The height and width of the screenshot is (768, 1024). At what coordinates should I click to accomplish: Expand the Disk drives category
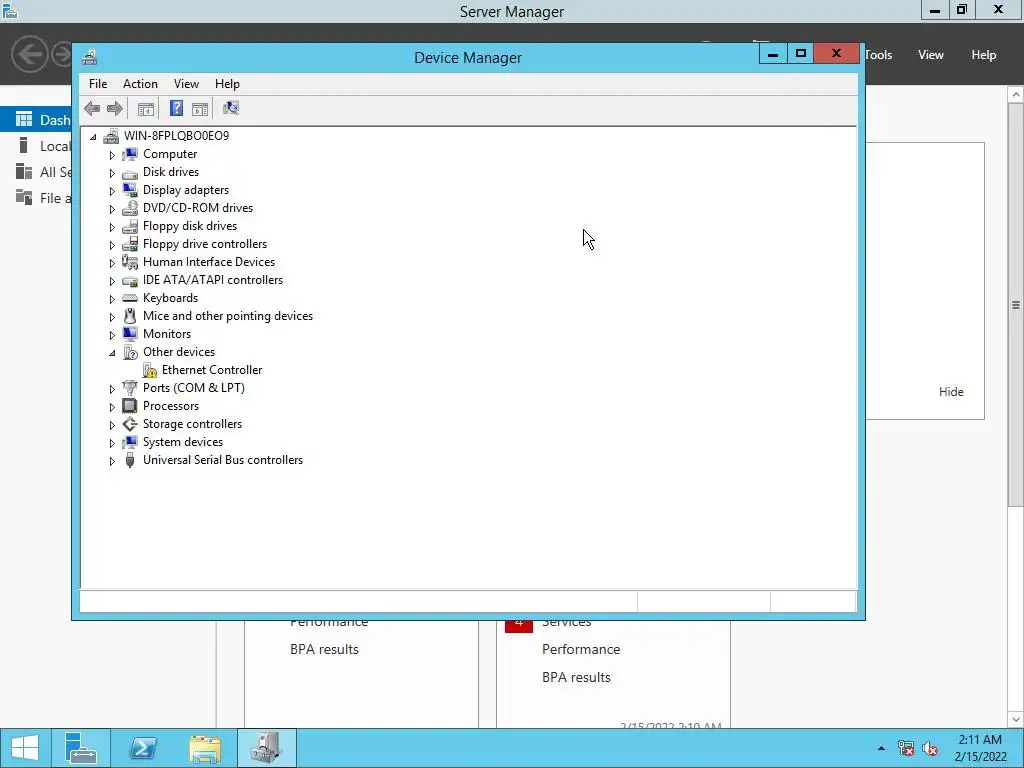coord(112,173)
